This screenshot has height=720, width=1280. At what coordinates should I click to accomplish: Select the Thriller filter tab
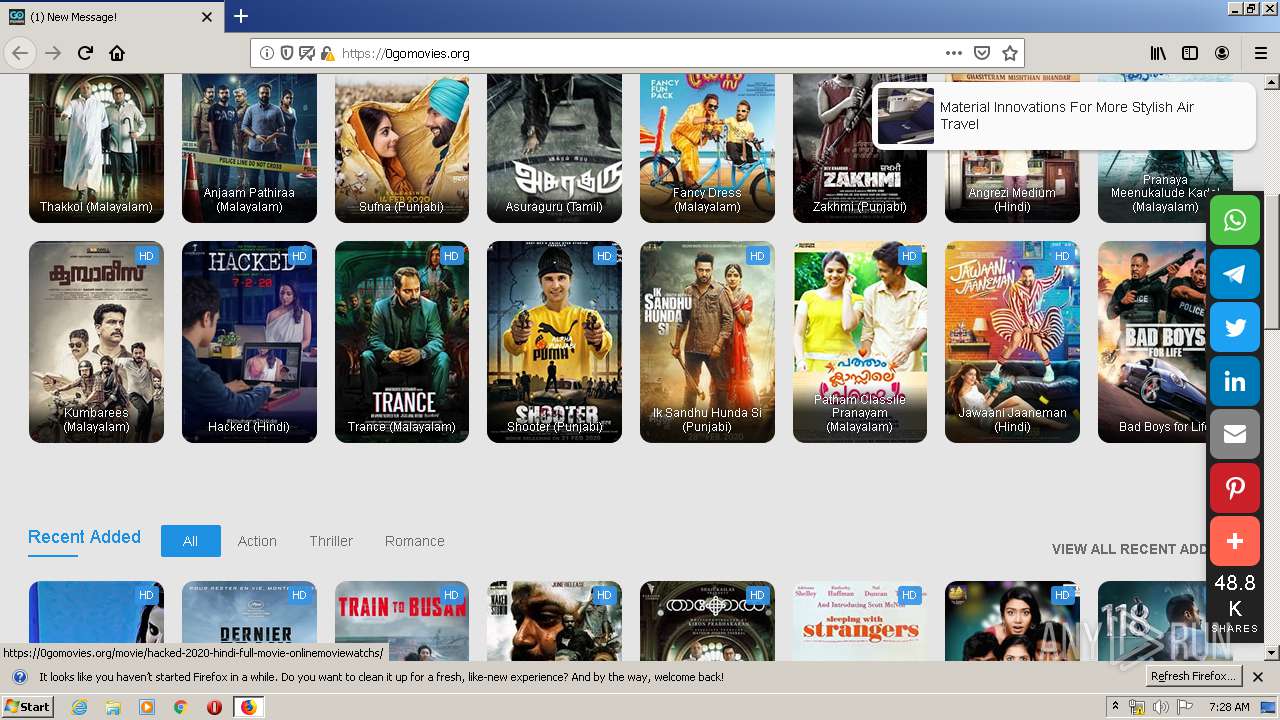[331, 541]
